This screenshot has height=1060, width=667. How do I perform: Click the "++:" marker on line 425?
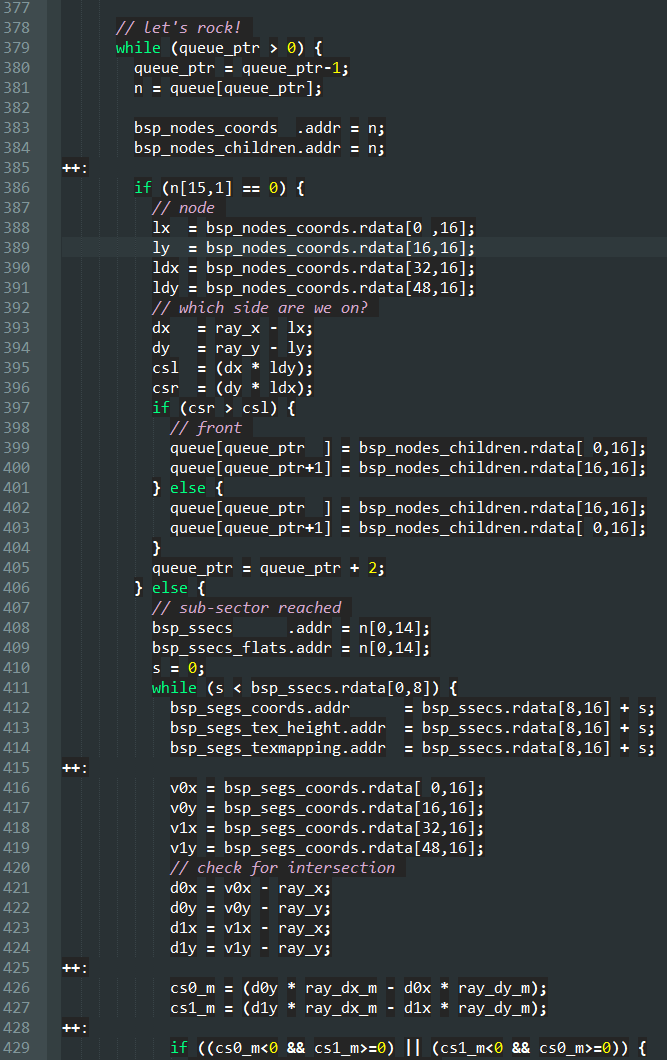click(x=75, y=968)
